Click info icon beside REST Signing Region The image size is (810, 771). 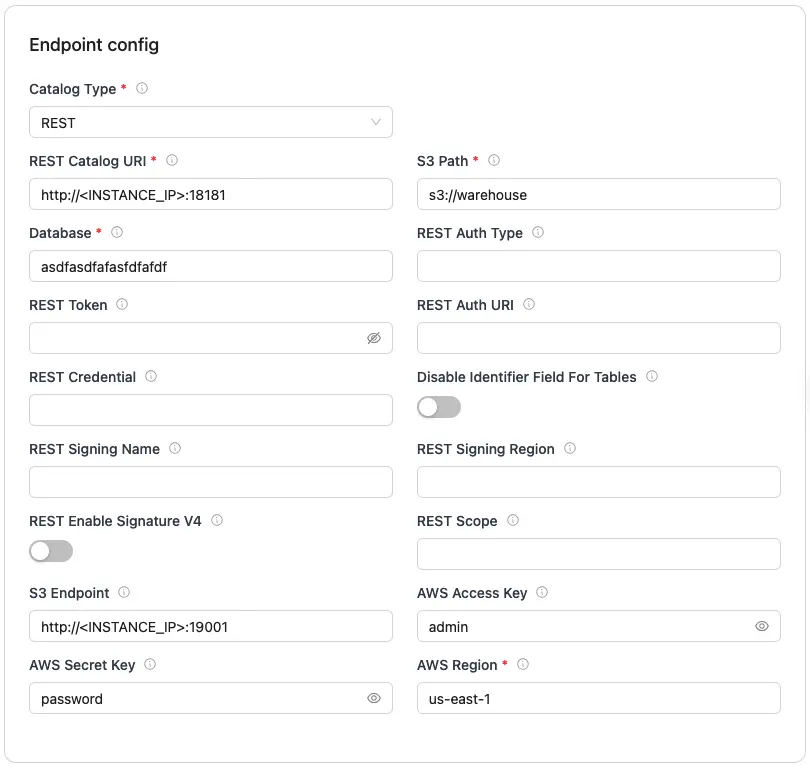[570, 449]
